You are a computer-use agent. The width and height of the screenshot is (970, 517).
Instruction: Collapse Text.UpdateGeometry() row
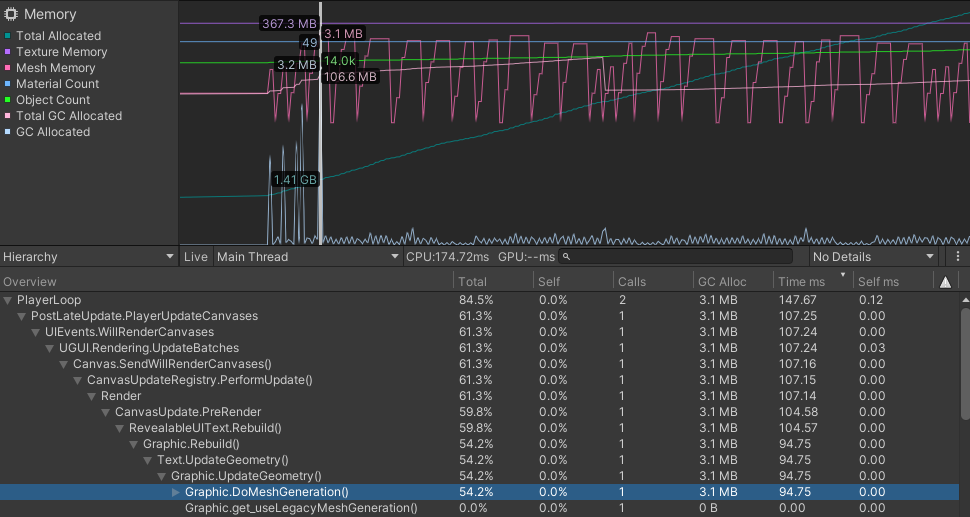[148, 460]
